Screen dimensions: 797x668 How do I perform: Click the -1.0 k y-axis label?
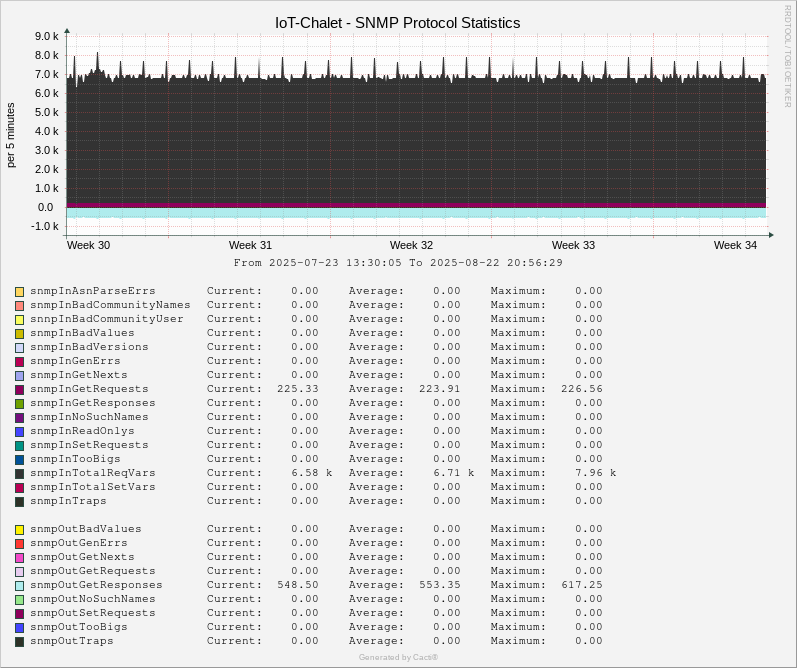tap(45, 226)
